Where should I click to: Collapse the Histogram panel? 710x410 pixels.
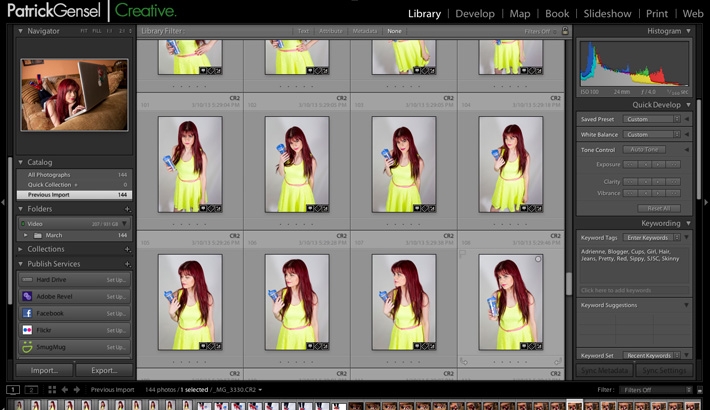(688, 31)
